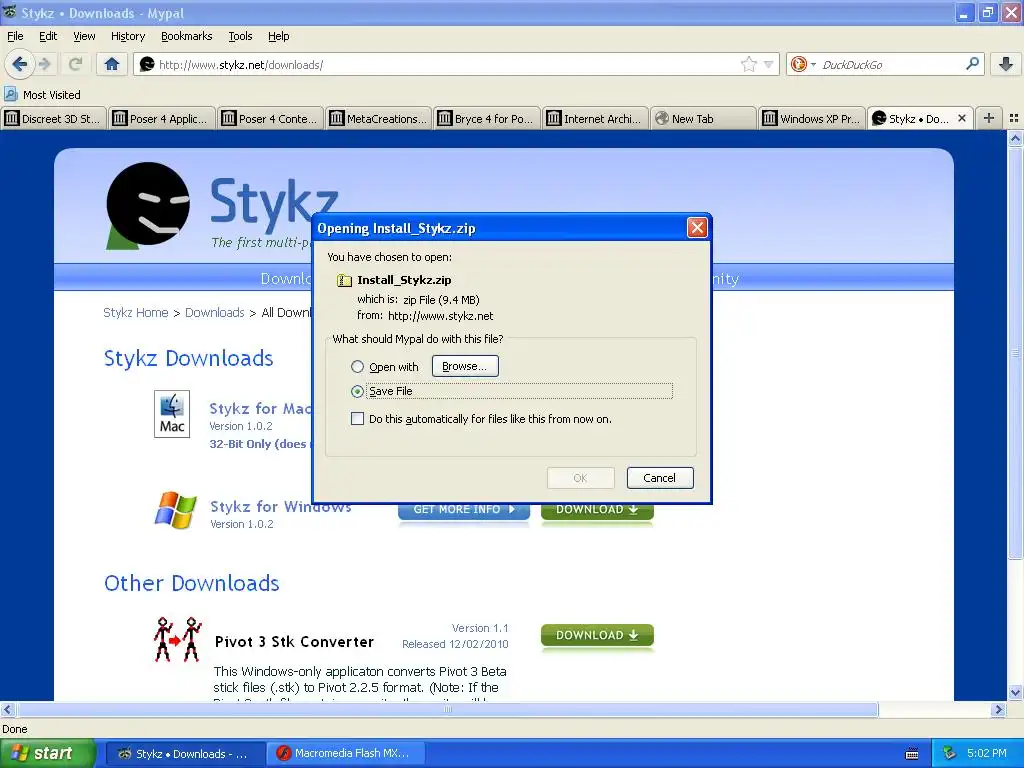
Task: Open the list all tabs icon
Action: coord(1014,118)
